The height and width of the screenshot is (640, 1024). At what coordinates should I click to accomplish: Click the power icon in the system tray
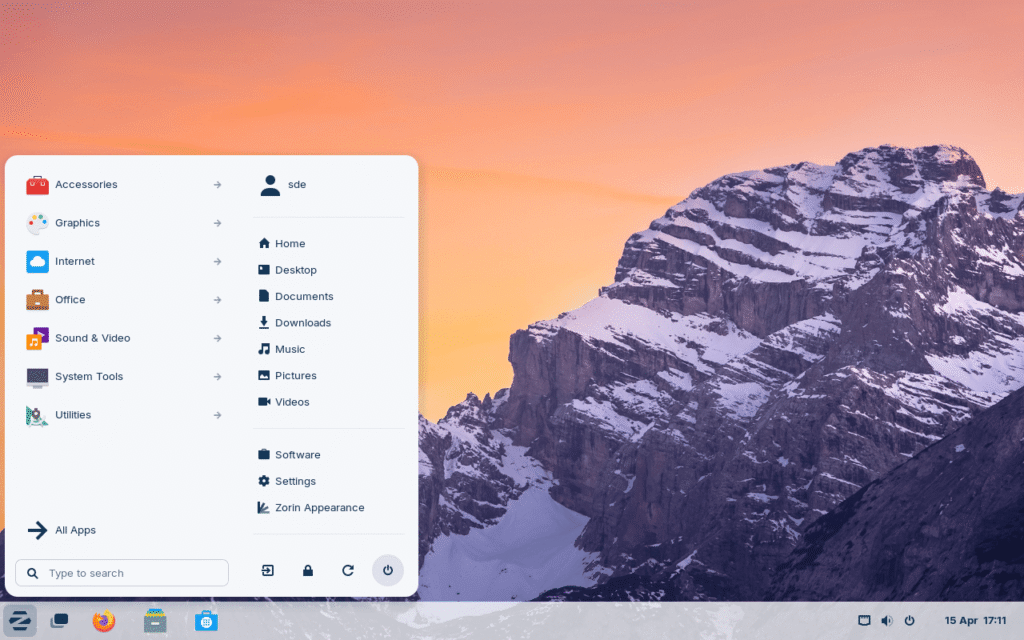coord(910,620)
